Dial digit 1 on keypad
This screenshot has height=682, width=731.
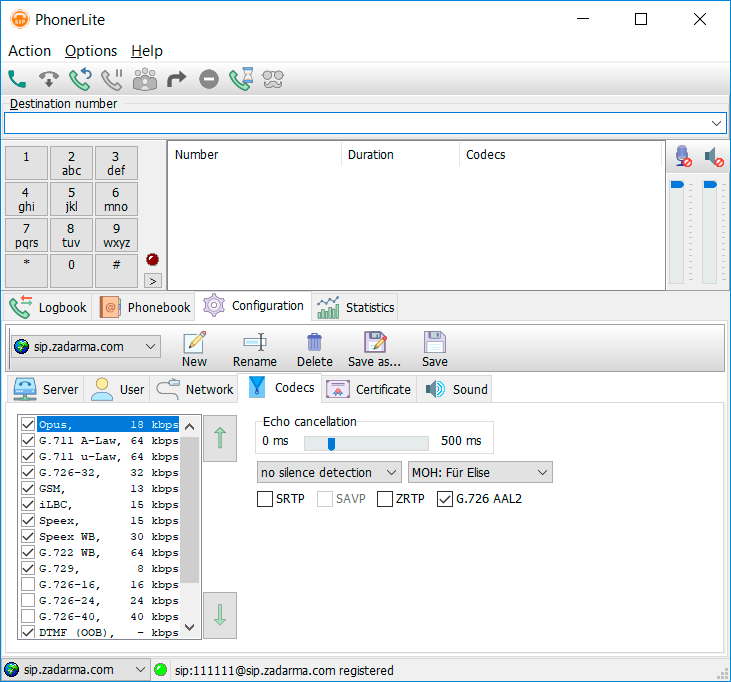pyautogui.click(x=27, y=163)
